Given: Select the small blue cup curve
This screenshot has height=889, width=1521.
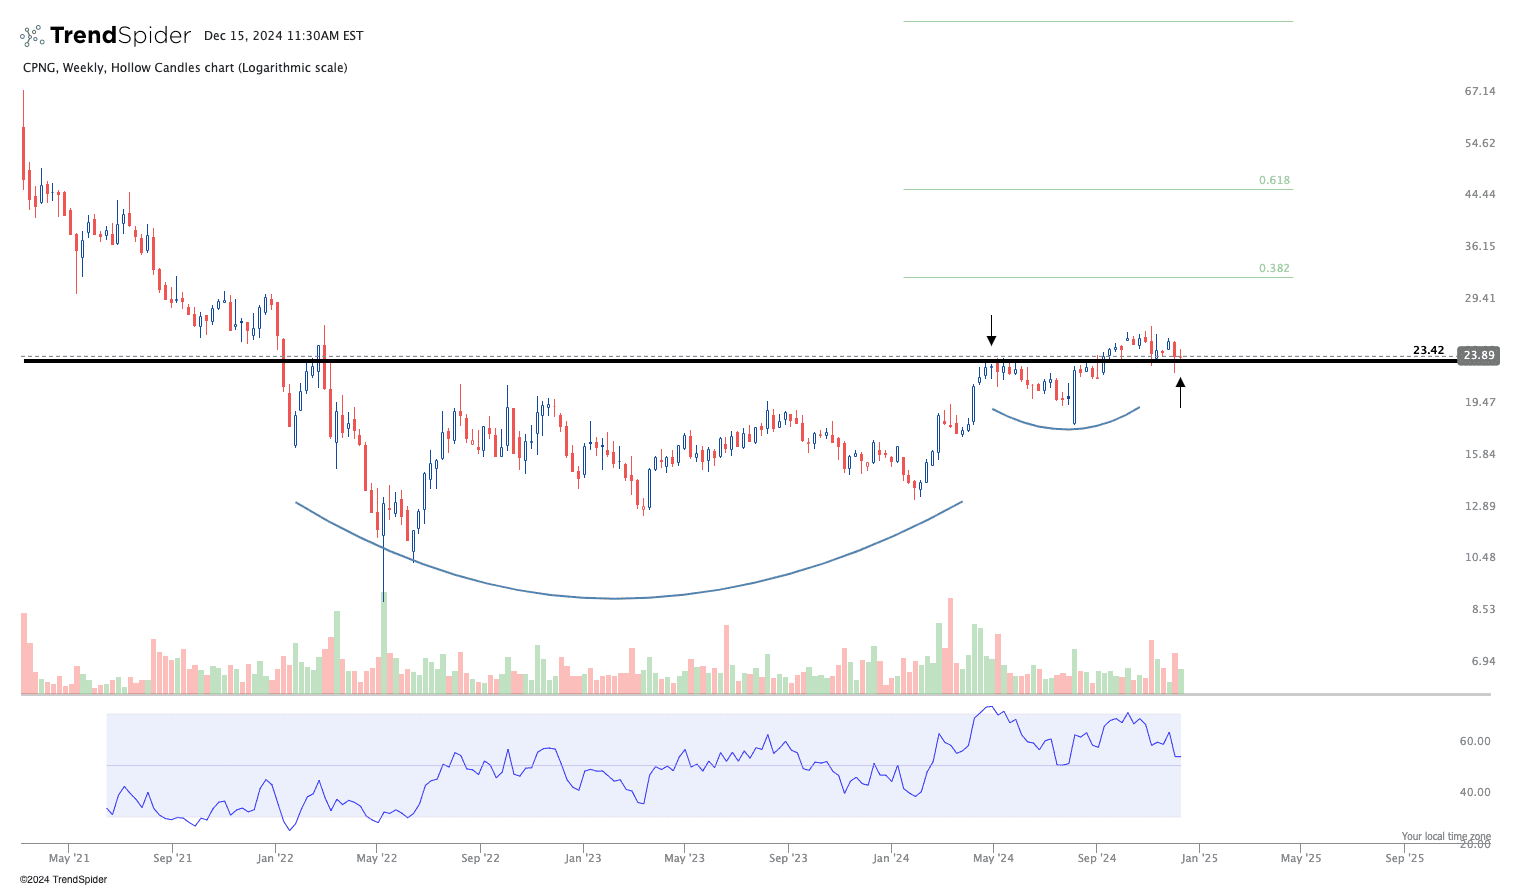Looking at the screenshot, I should tap(1067, 428).
